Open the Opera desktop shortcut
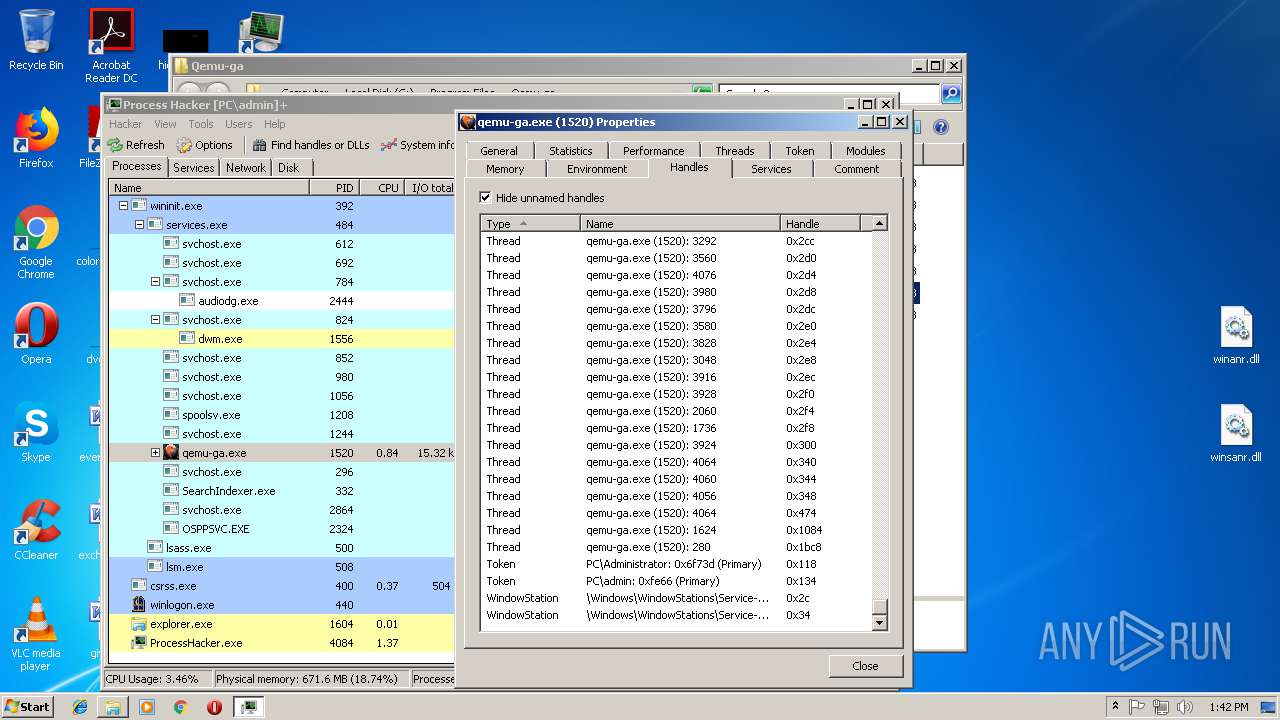 pos(36,335)
